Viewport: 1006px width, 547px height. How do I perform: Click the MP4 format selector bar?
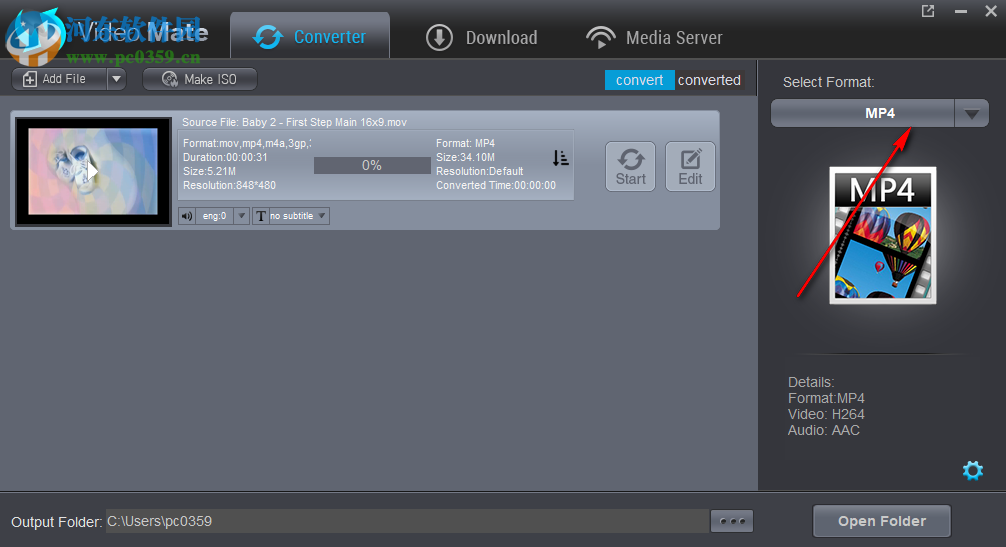(863, 114)
